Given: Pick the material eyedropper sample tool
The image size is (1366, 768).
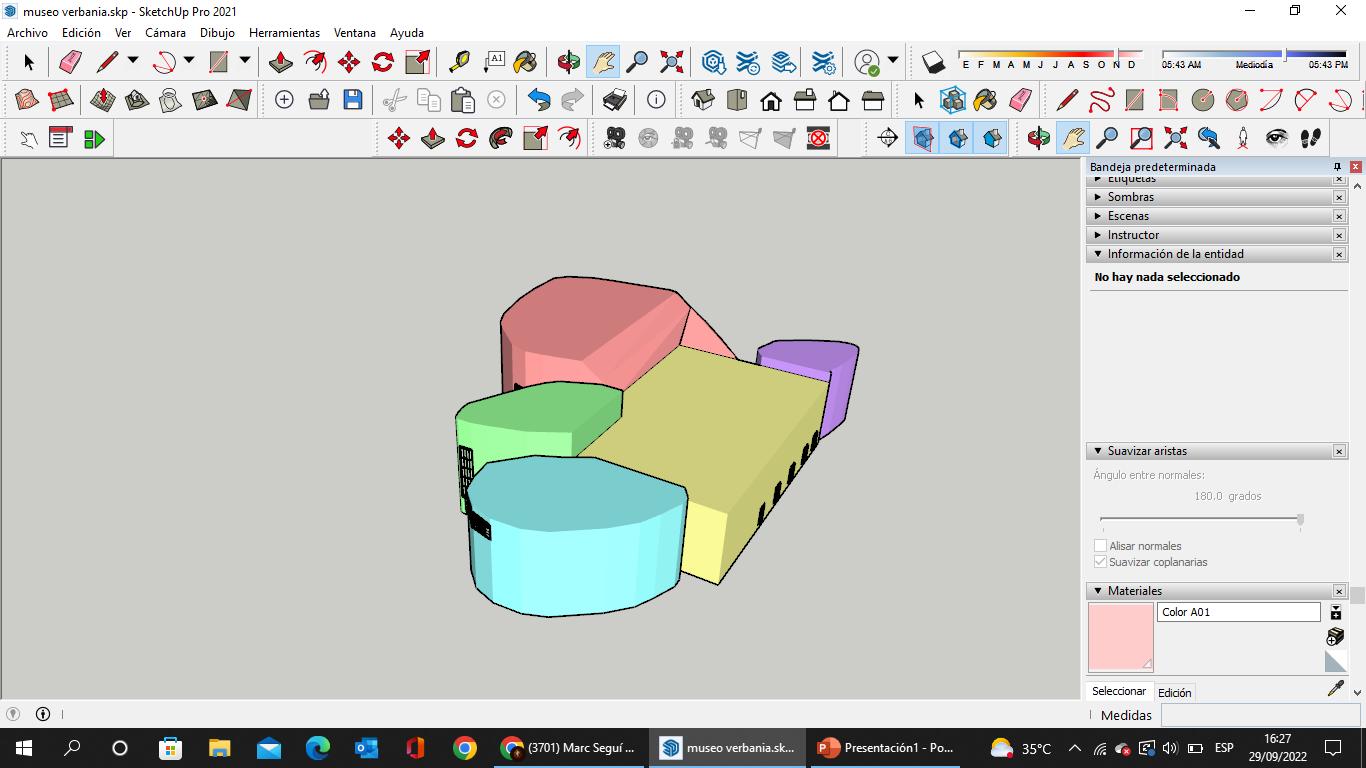Looking at the screenshot, I should click(x=1335, y=689).
